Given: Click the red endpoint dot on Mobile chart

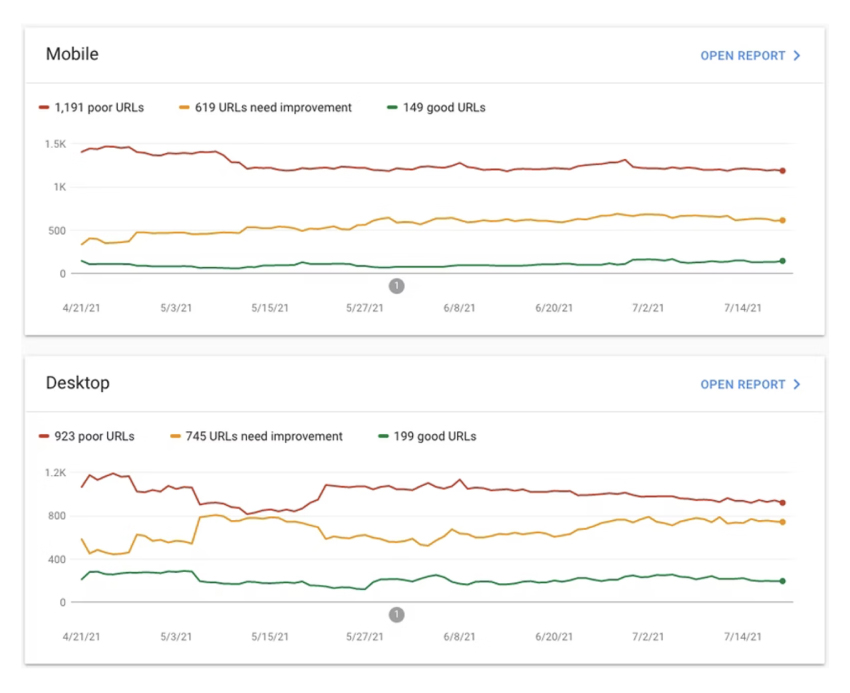Looking at the screenshot, I should (782, 171).
